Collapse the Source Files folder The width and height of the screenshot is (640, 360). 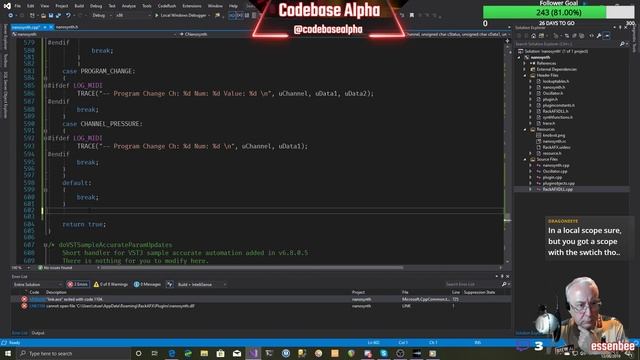click(525, 160)
